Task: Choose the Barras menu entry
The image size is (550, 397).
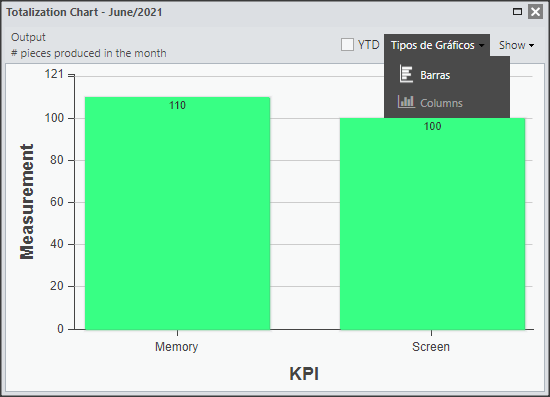Action: pos(447,75)
